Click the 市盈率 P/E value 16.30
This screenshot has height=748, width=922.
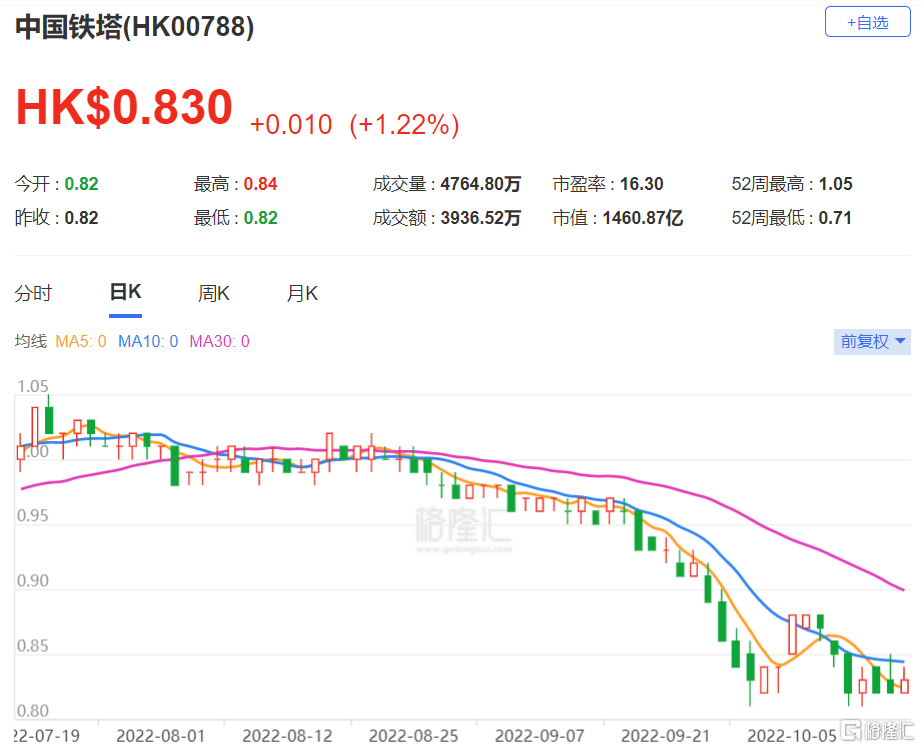tap(642, 184)
